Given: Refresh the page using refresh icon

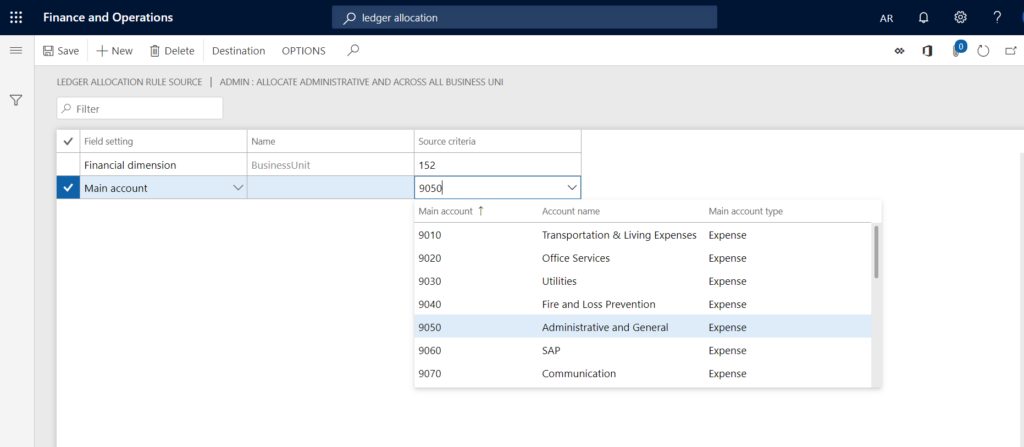Looking at the screenshot, I should pyautogui.click(x=983, y=51).
